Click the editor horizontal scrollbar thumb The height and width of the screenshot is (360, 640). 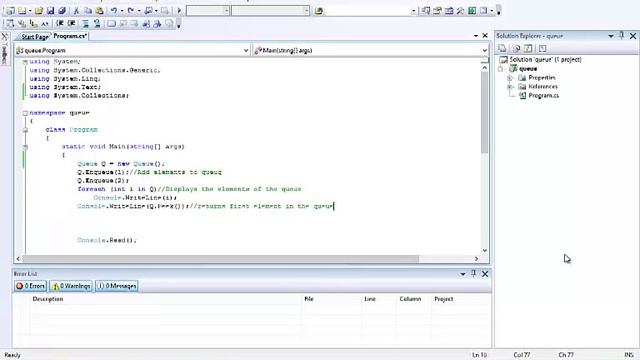point(220,259)
